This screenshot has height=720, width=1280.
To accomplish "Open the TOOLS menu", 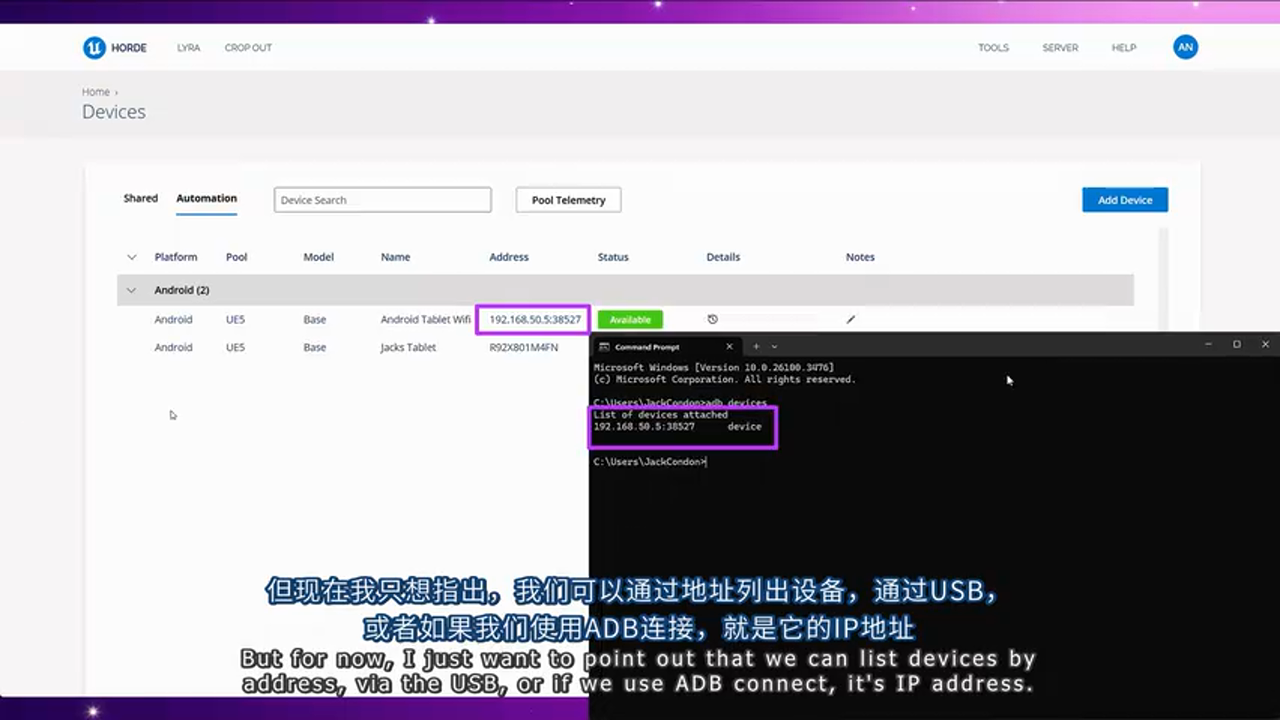I will 993,47.
